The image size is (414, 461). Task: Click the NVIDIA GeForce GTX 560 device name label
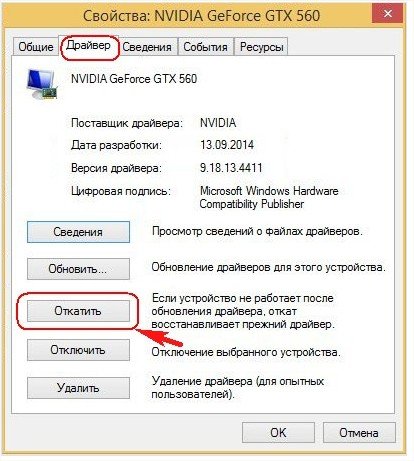pyautogui.click(x=134, y=79)
